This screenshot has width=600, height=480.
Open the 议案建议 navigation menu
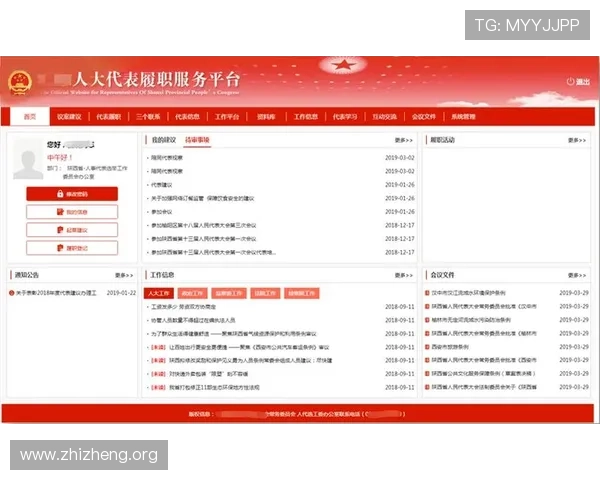(x=69, y=116)
